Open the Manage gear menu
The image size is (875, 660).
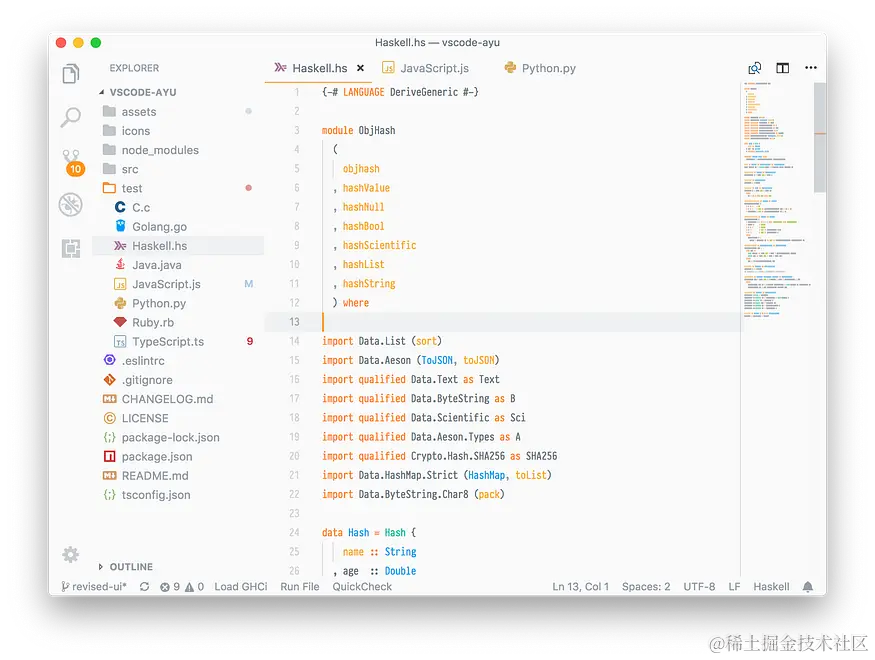[x=71, y=555]
